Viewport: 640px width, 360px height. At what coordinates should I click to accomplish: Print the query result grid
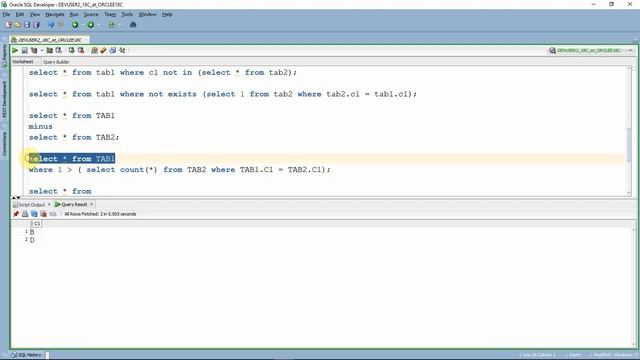click(x=25, y=214)
